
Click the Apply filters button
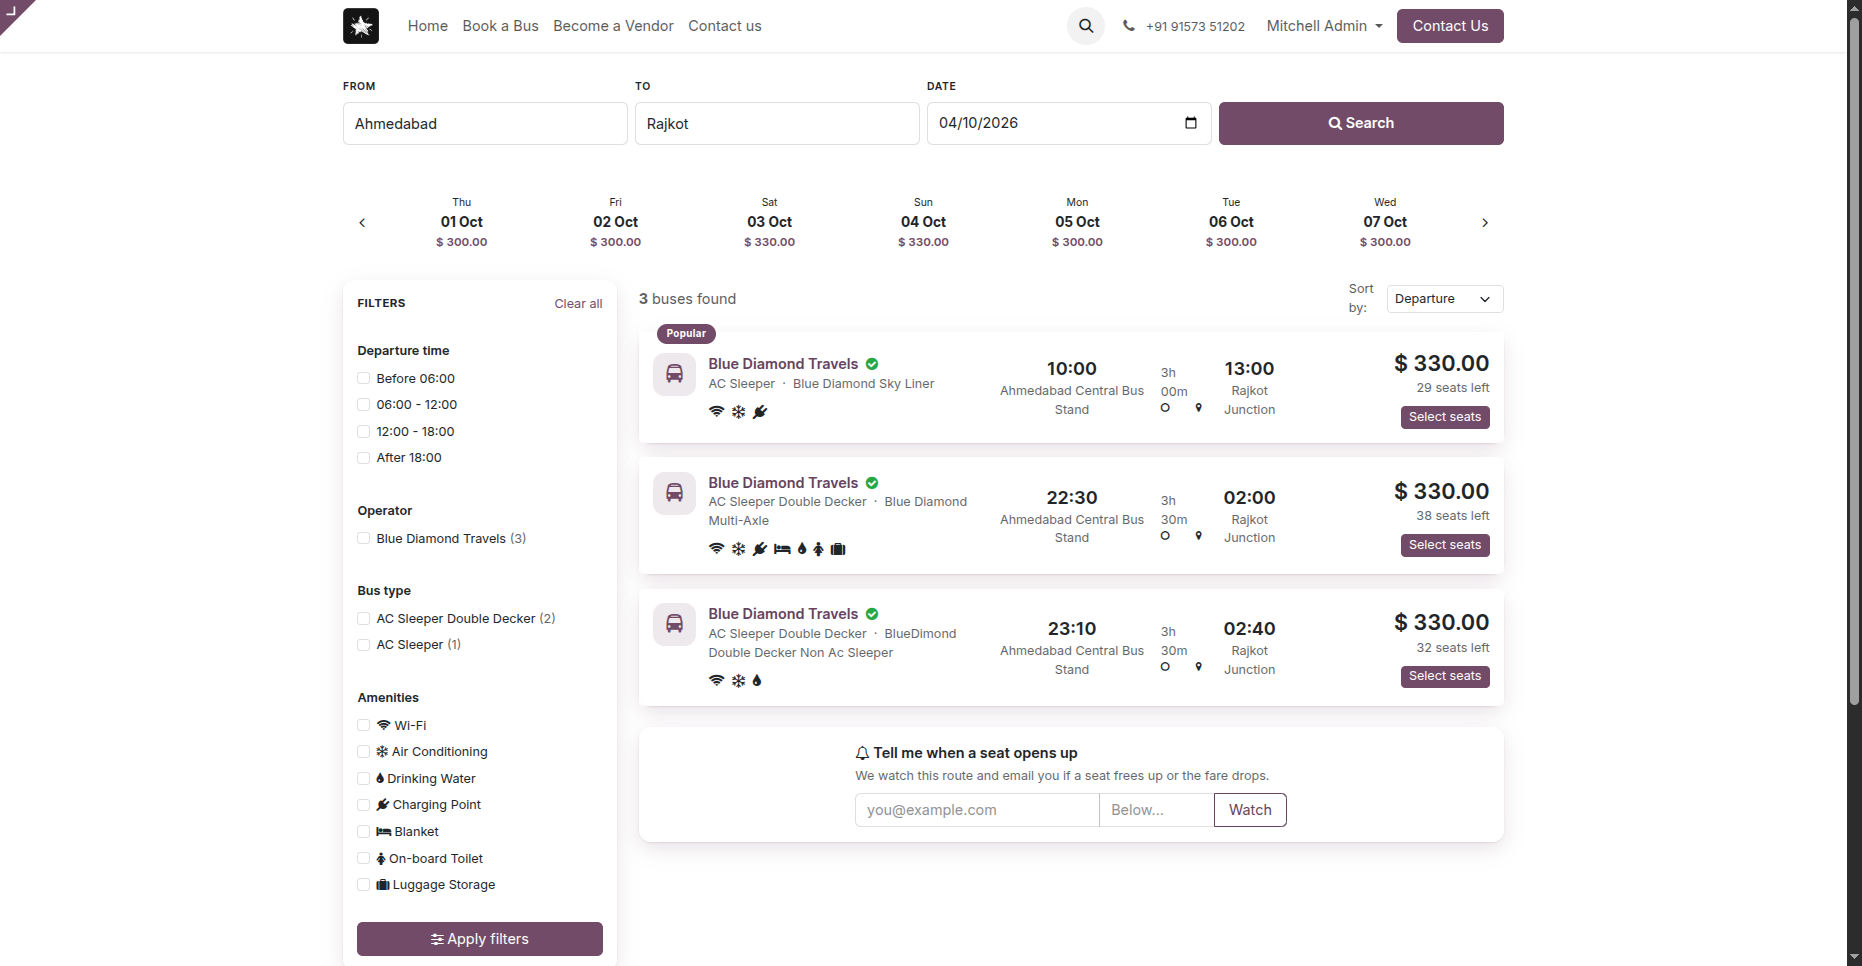pyautogui.click(x=480, y=939)
